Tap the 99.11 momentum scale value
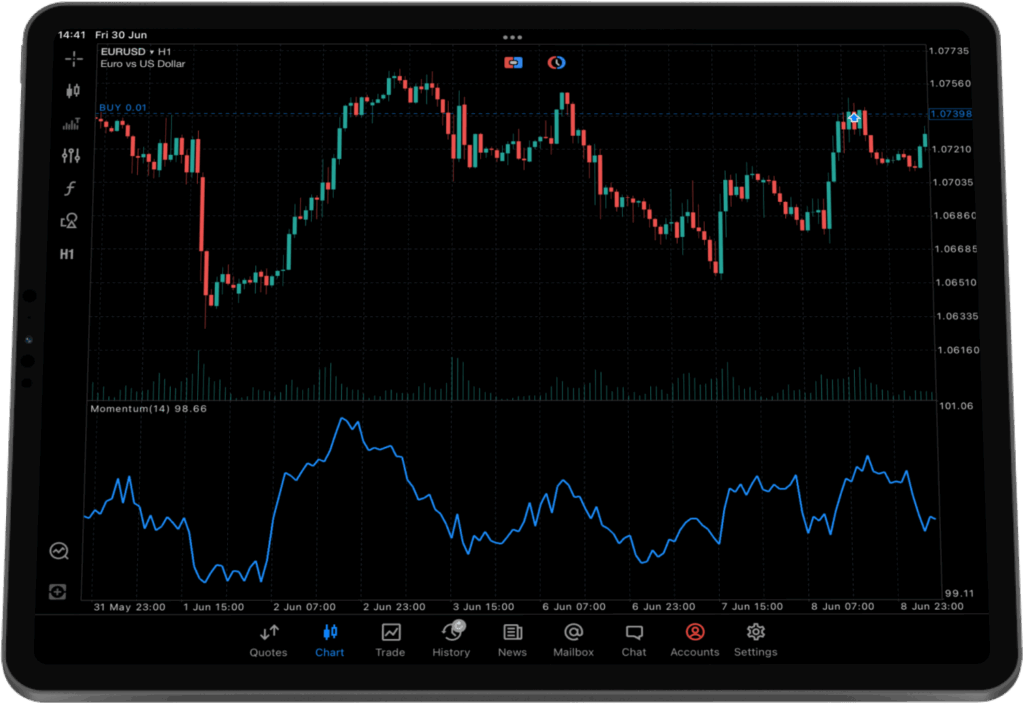This screenshot has height=704, width=1024. tap(959, 594)
